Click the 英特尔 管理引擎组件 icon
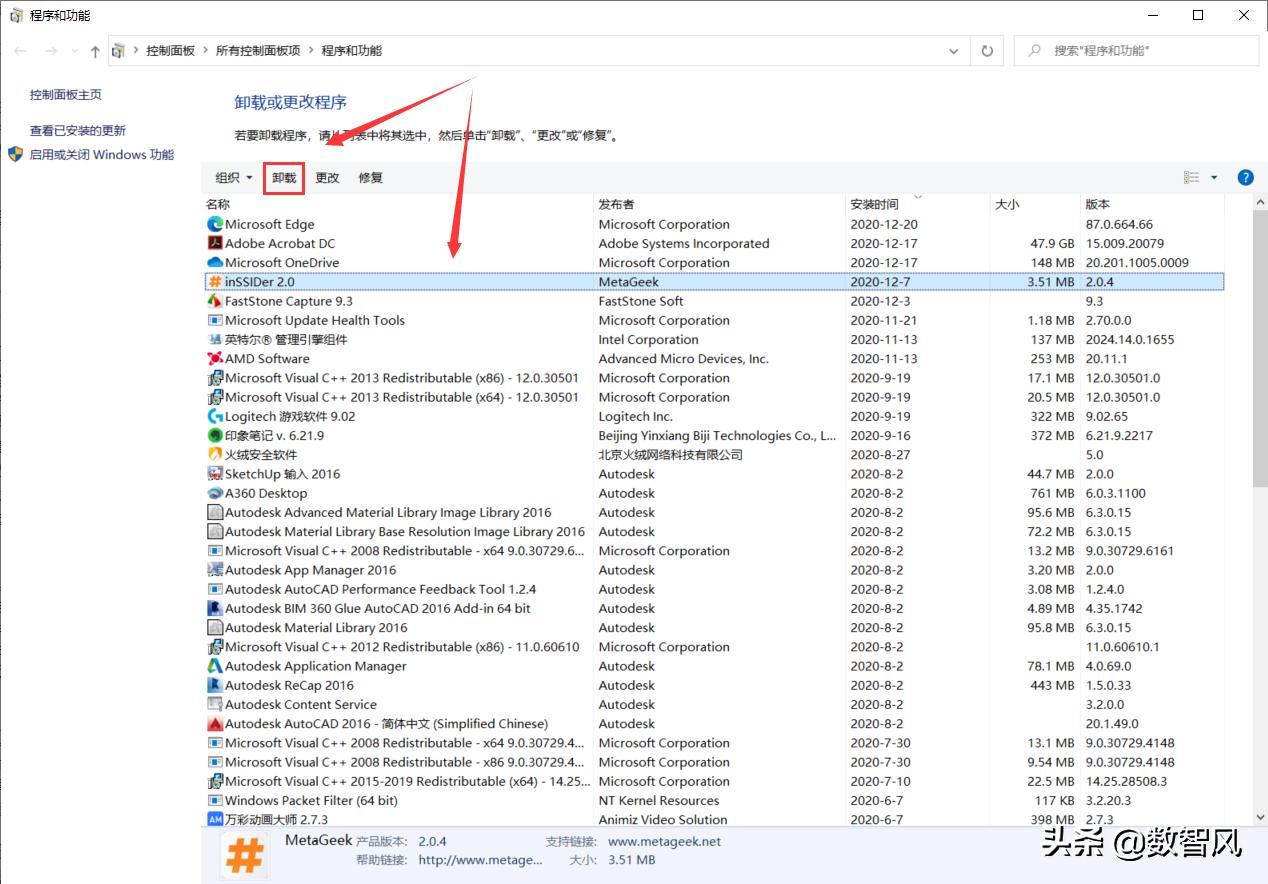 pyautogui.click(x=215, y=340)
